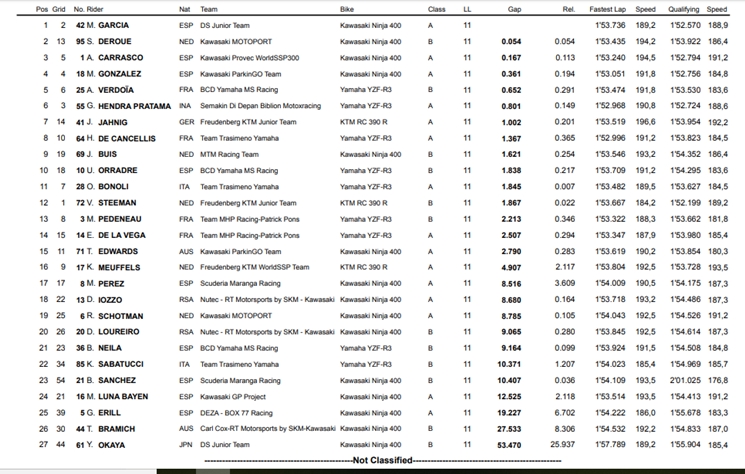Select rider name E. DE LA VEGA
This screenshot has width=745, height=474.
pos(116,235)
